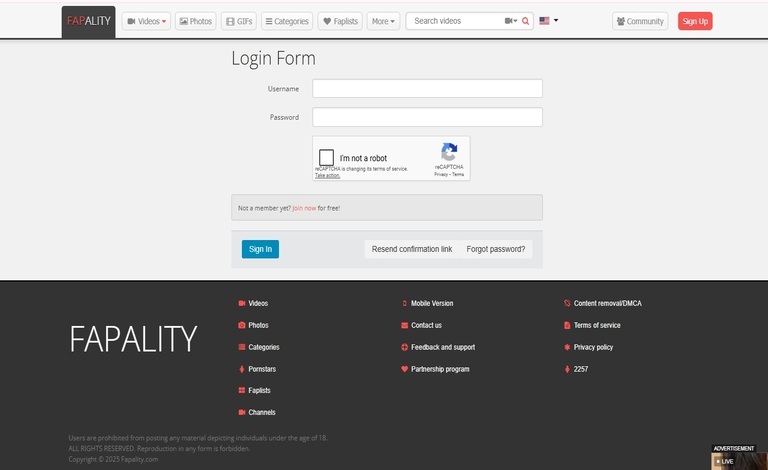Click the reCAPTCHA logo icon
Screen dimensions: 768x470
[x=449, y=152]
